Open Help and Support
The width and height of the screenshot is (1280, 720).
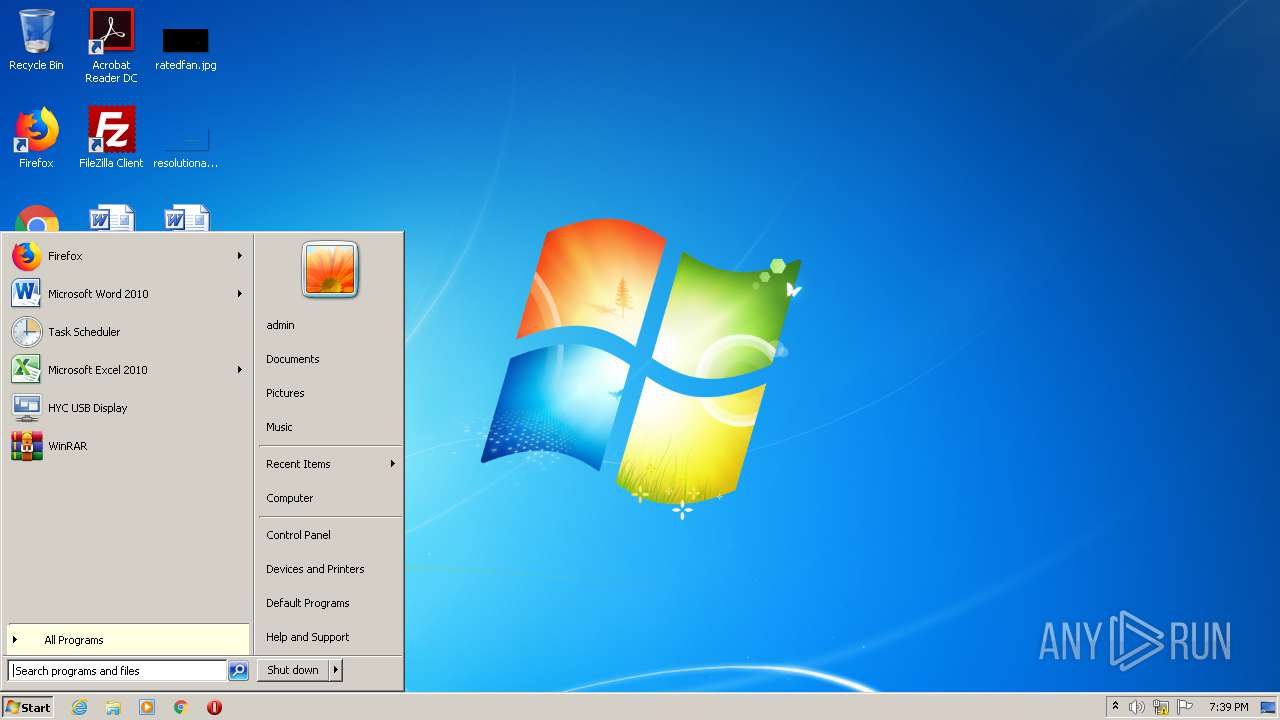click(330, 637)
